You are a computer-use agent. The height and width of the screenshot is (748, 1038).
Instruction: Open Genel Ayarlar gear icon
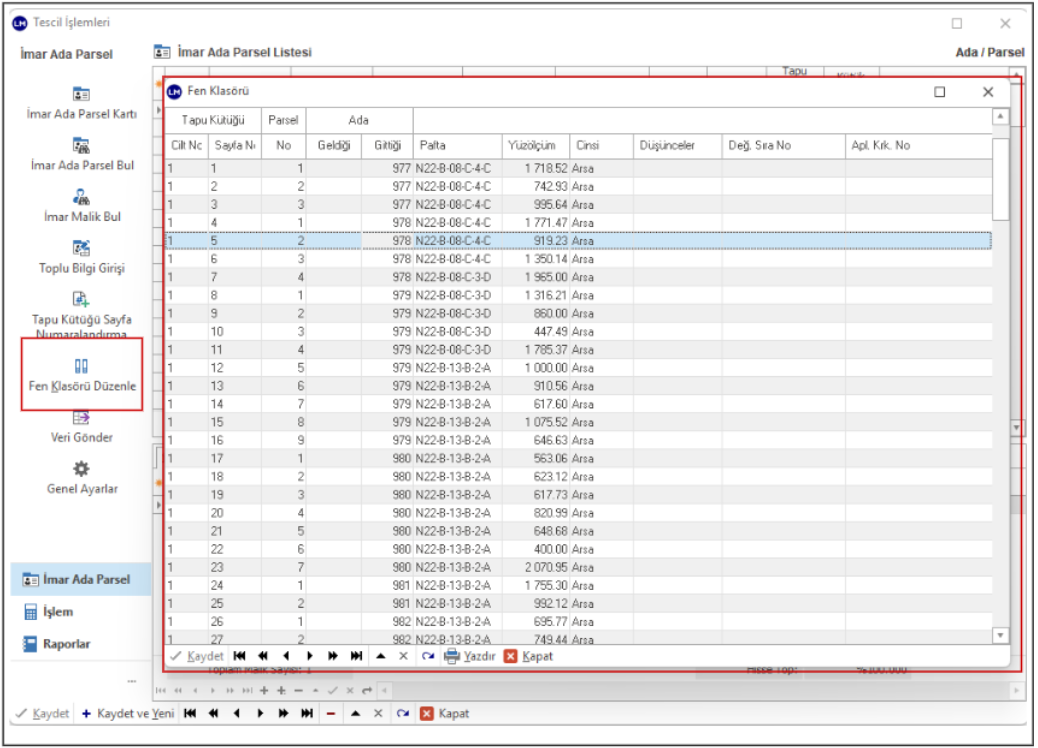pos(82,469)
